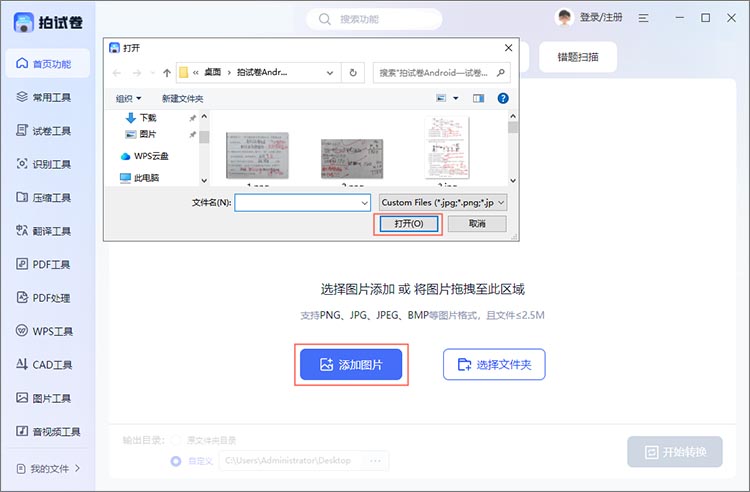
Task: Click the help icon in file dialog
Action: click(x=503, y=98)
